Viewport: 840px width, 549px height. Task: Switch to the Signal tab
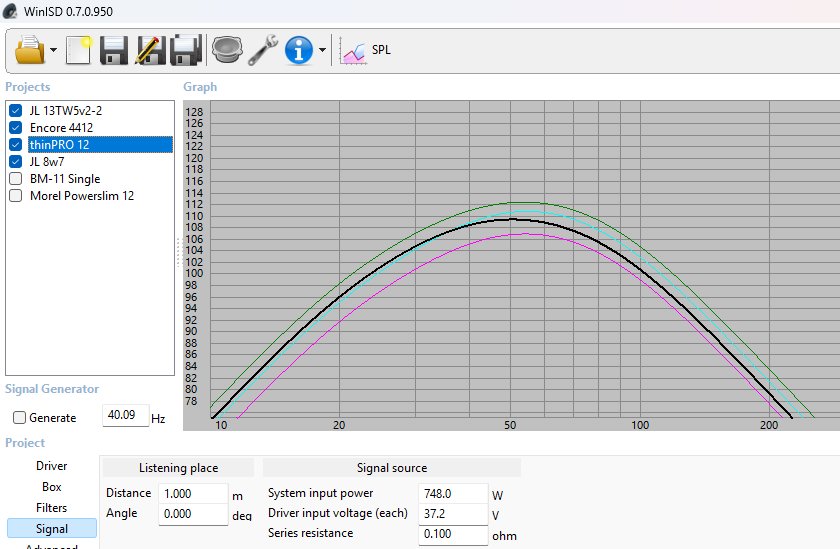pos(51,528)
